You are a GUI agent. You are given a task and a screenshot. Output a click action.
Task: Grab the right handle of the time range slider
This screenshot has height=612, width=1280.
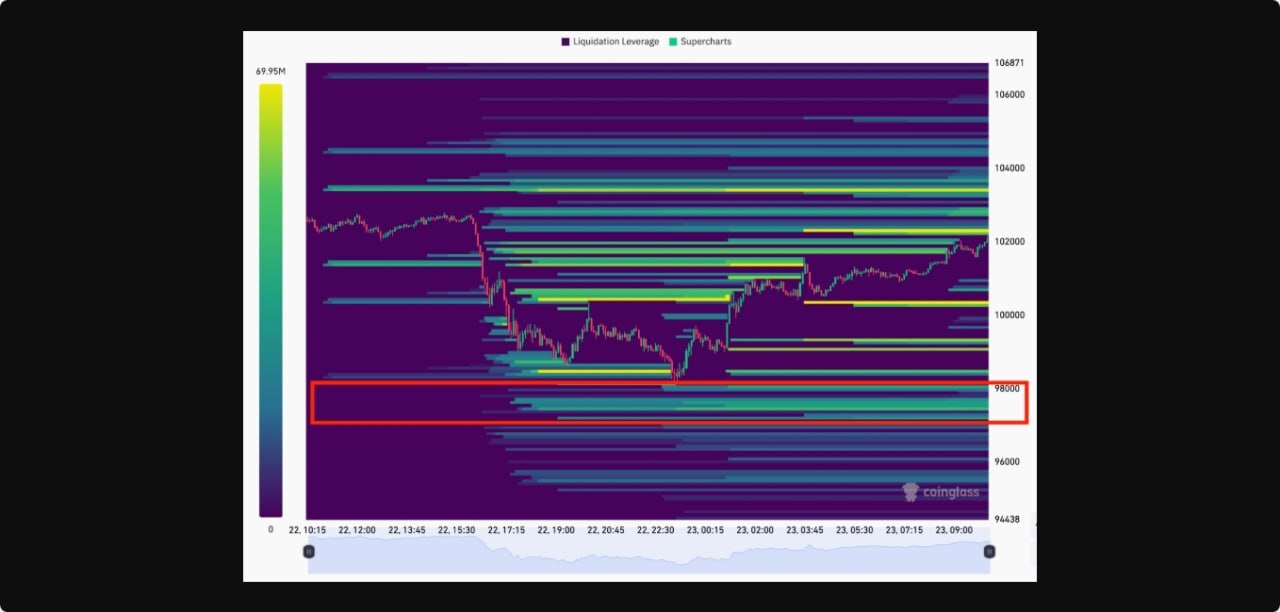(989, 551)
